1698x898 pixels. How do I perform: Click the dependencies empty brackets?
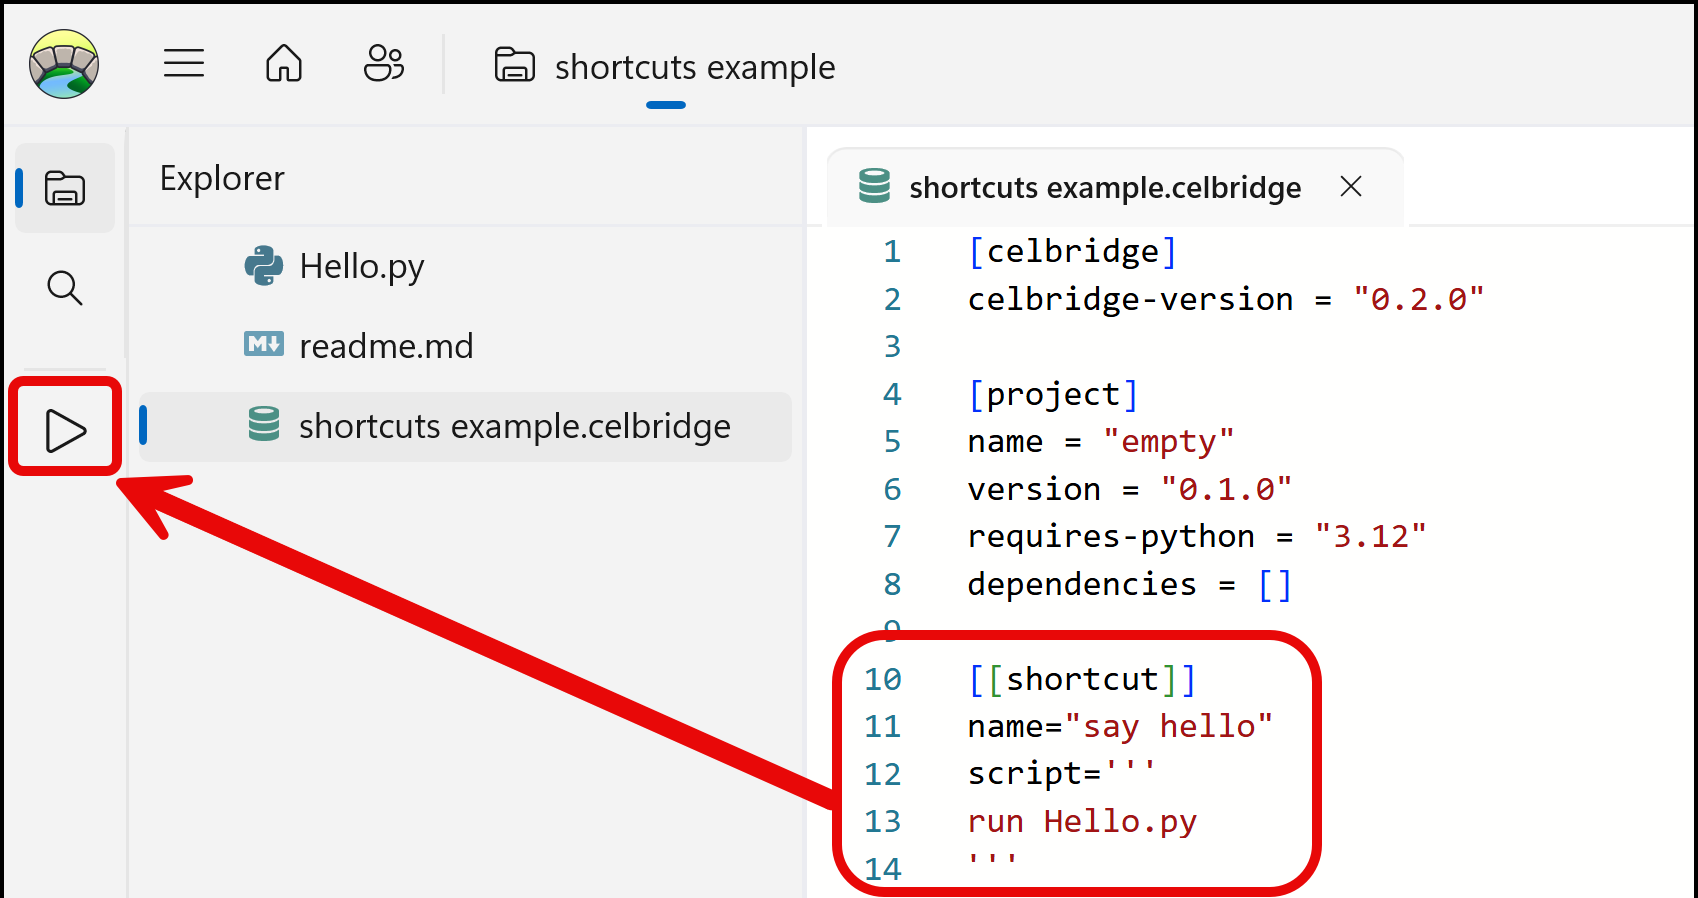pos(1275,585)
